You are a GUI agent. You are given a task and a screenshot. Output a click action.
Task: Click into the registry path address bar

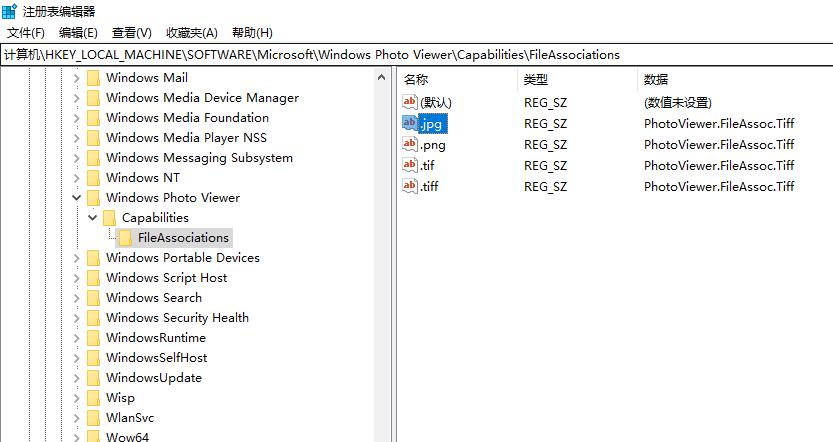click(416, 55)
